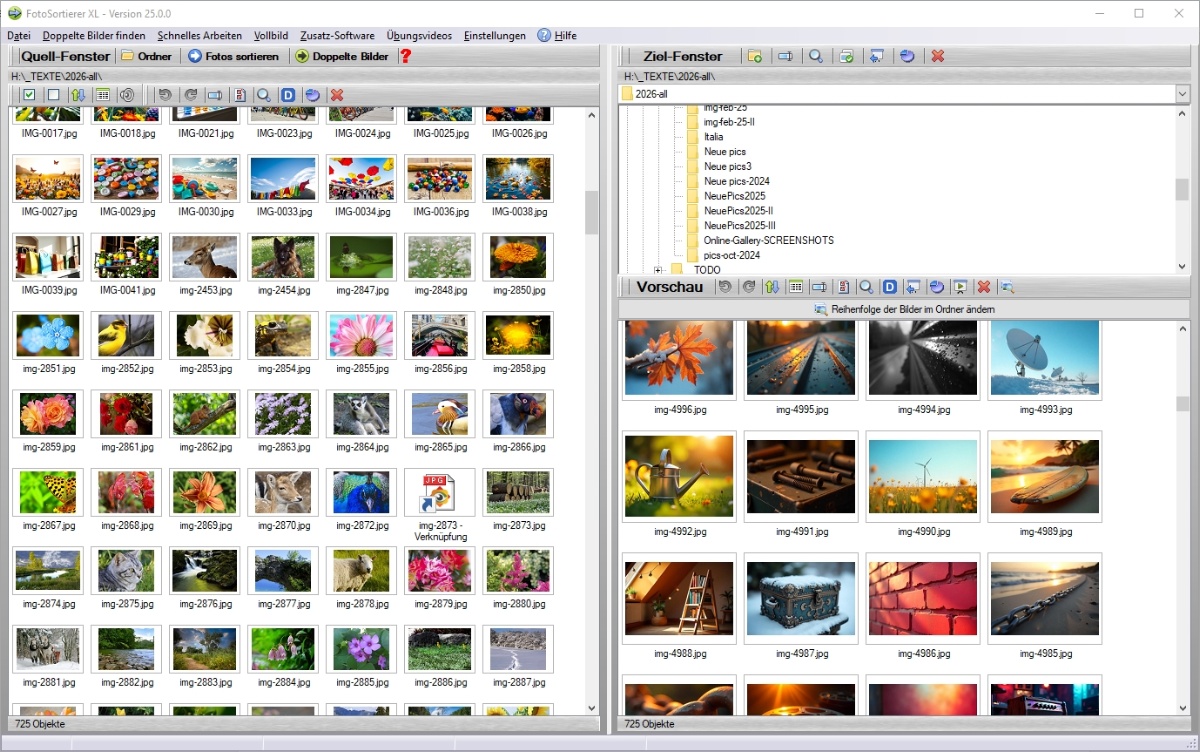Select preview thumbnail img-4989.jpg
The height and width of the screenshot is (752, 1200).
[1044, 477]
